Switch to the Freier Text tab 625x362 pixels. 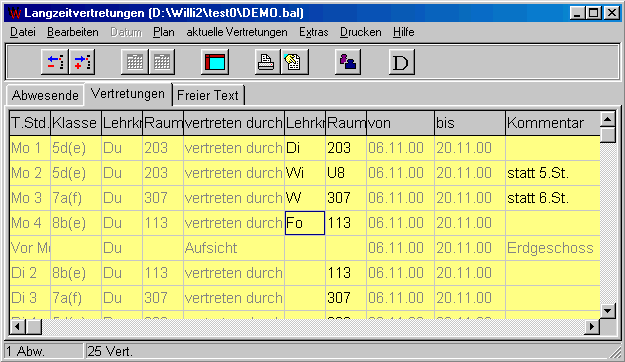pyautogui.click(x=208, y=95)
